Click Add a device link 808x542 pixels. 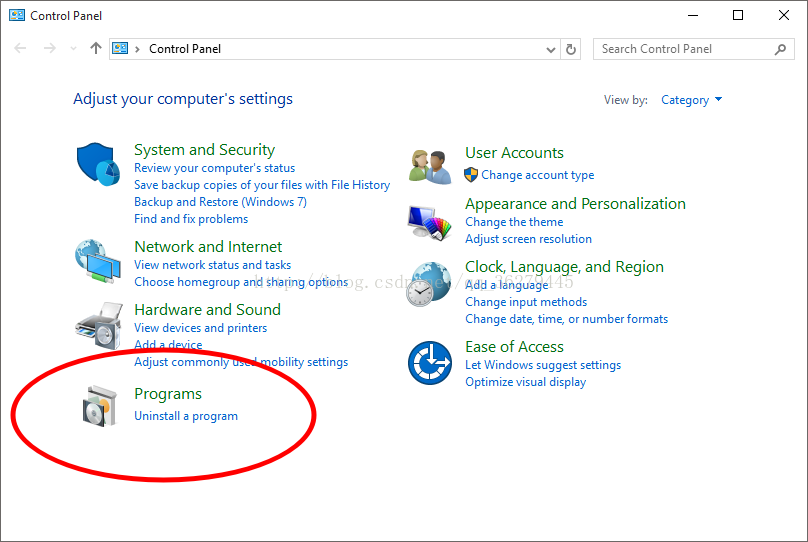point(168,345)
